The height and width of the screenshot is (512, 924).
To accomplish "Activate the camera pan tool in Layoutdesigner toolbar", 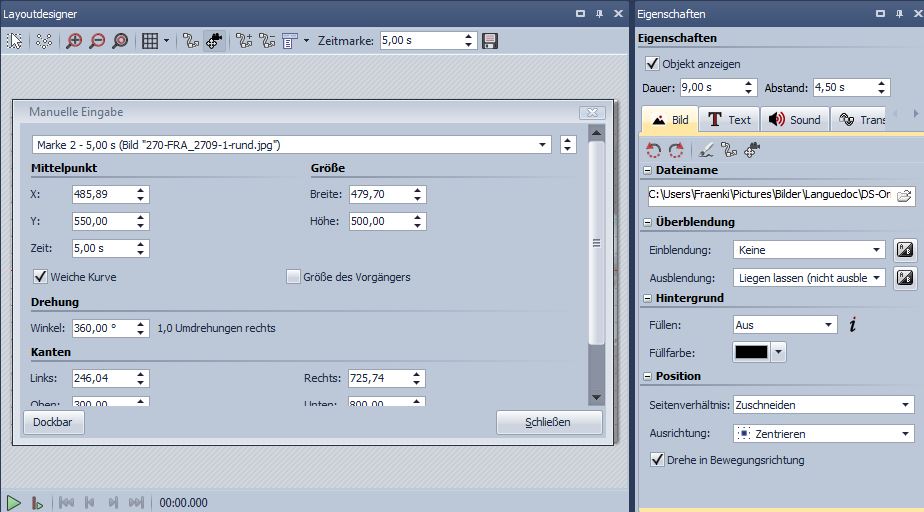I will point(214,41).
